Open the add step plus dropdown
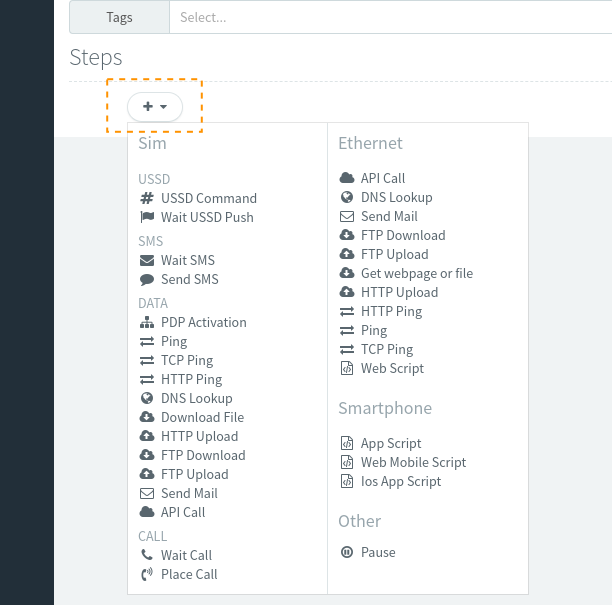The width and height of the screenshot is (612, 605). pyautogui.click(x=155, y=106)
